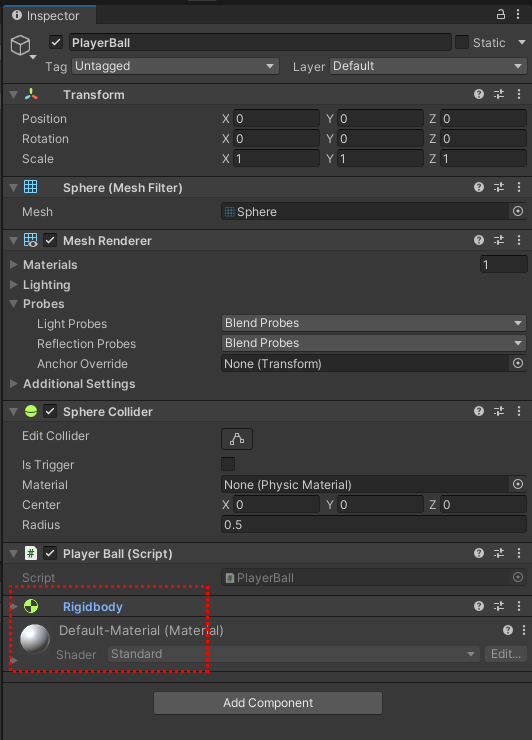Open object picker for Physic Material

518,484
